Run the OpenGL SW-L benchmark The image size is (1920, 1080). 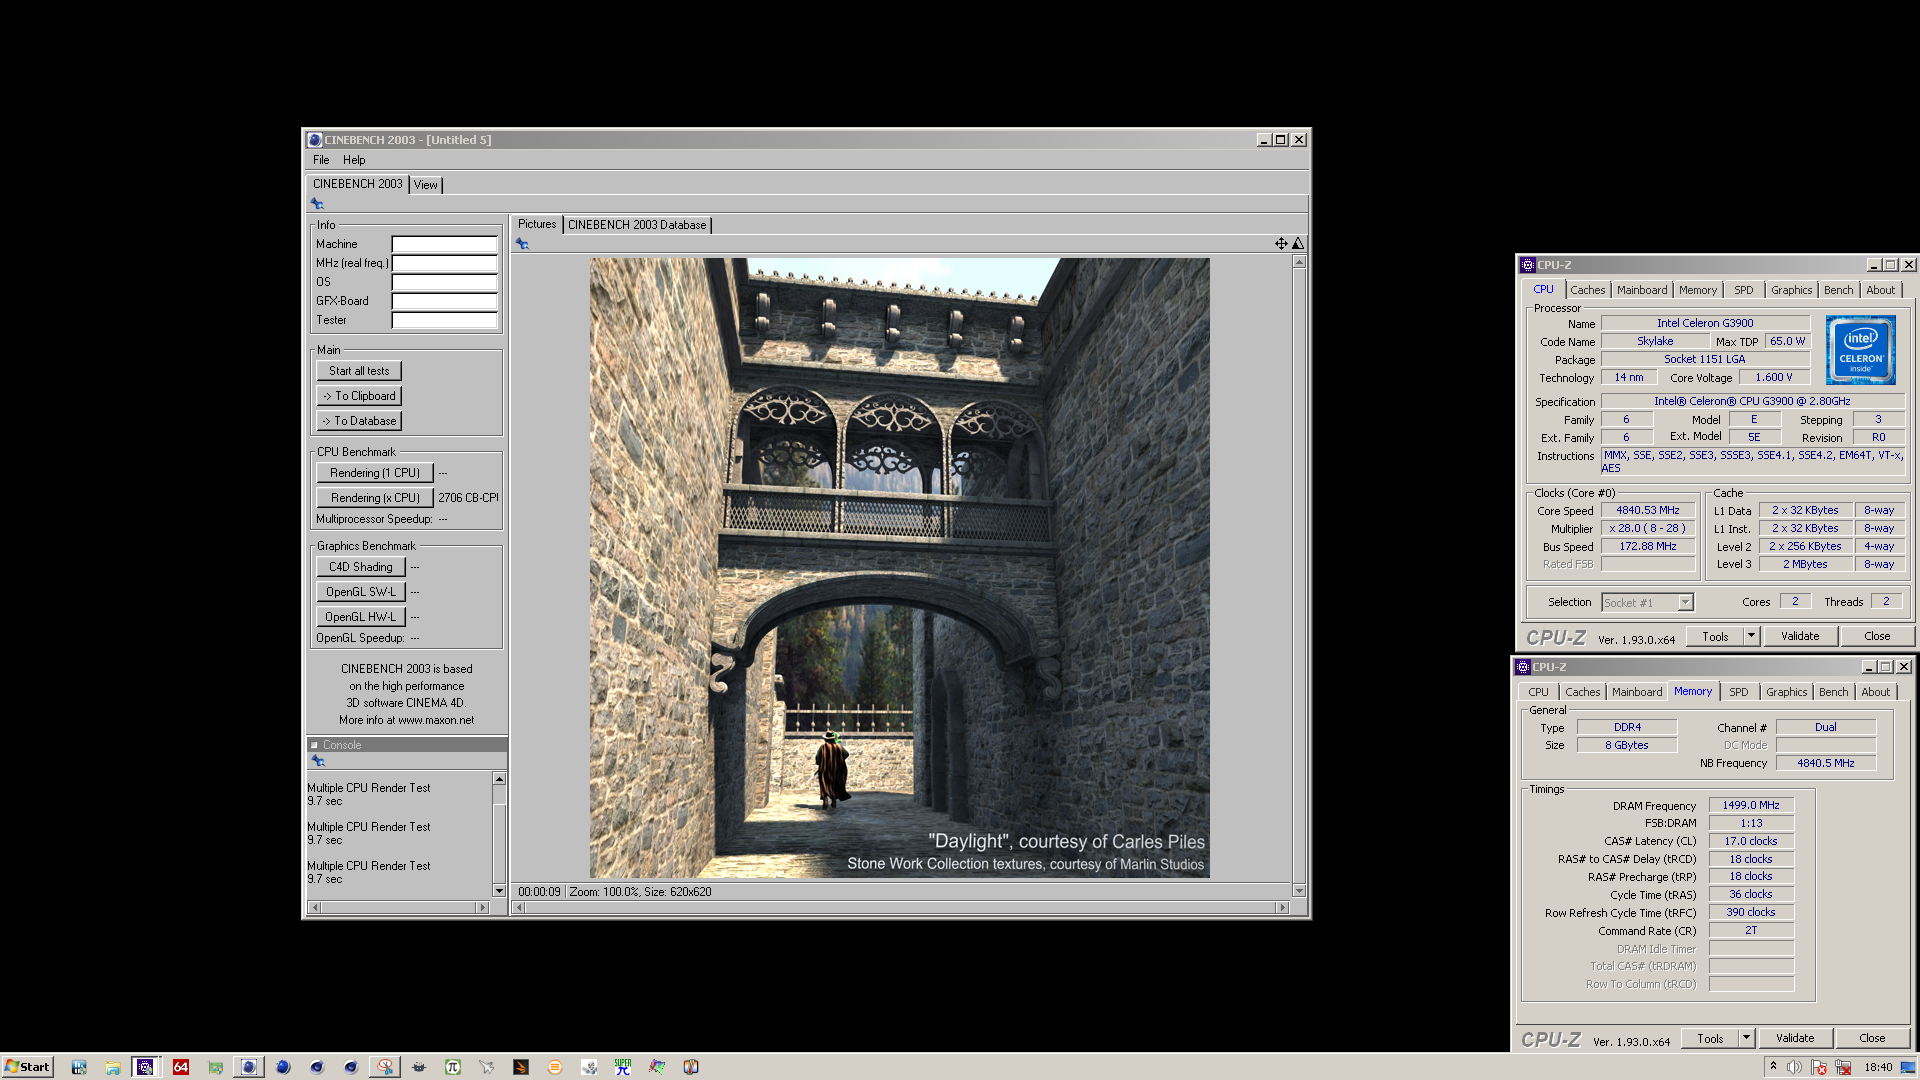(361, 592)
